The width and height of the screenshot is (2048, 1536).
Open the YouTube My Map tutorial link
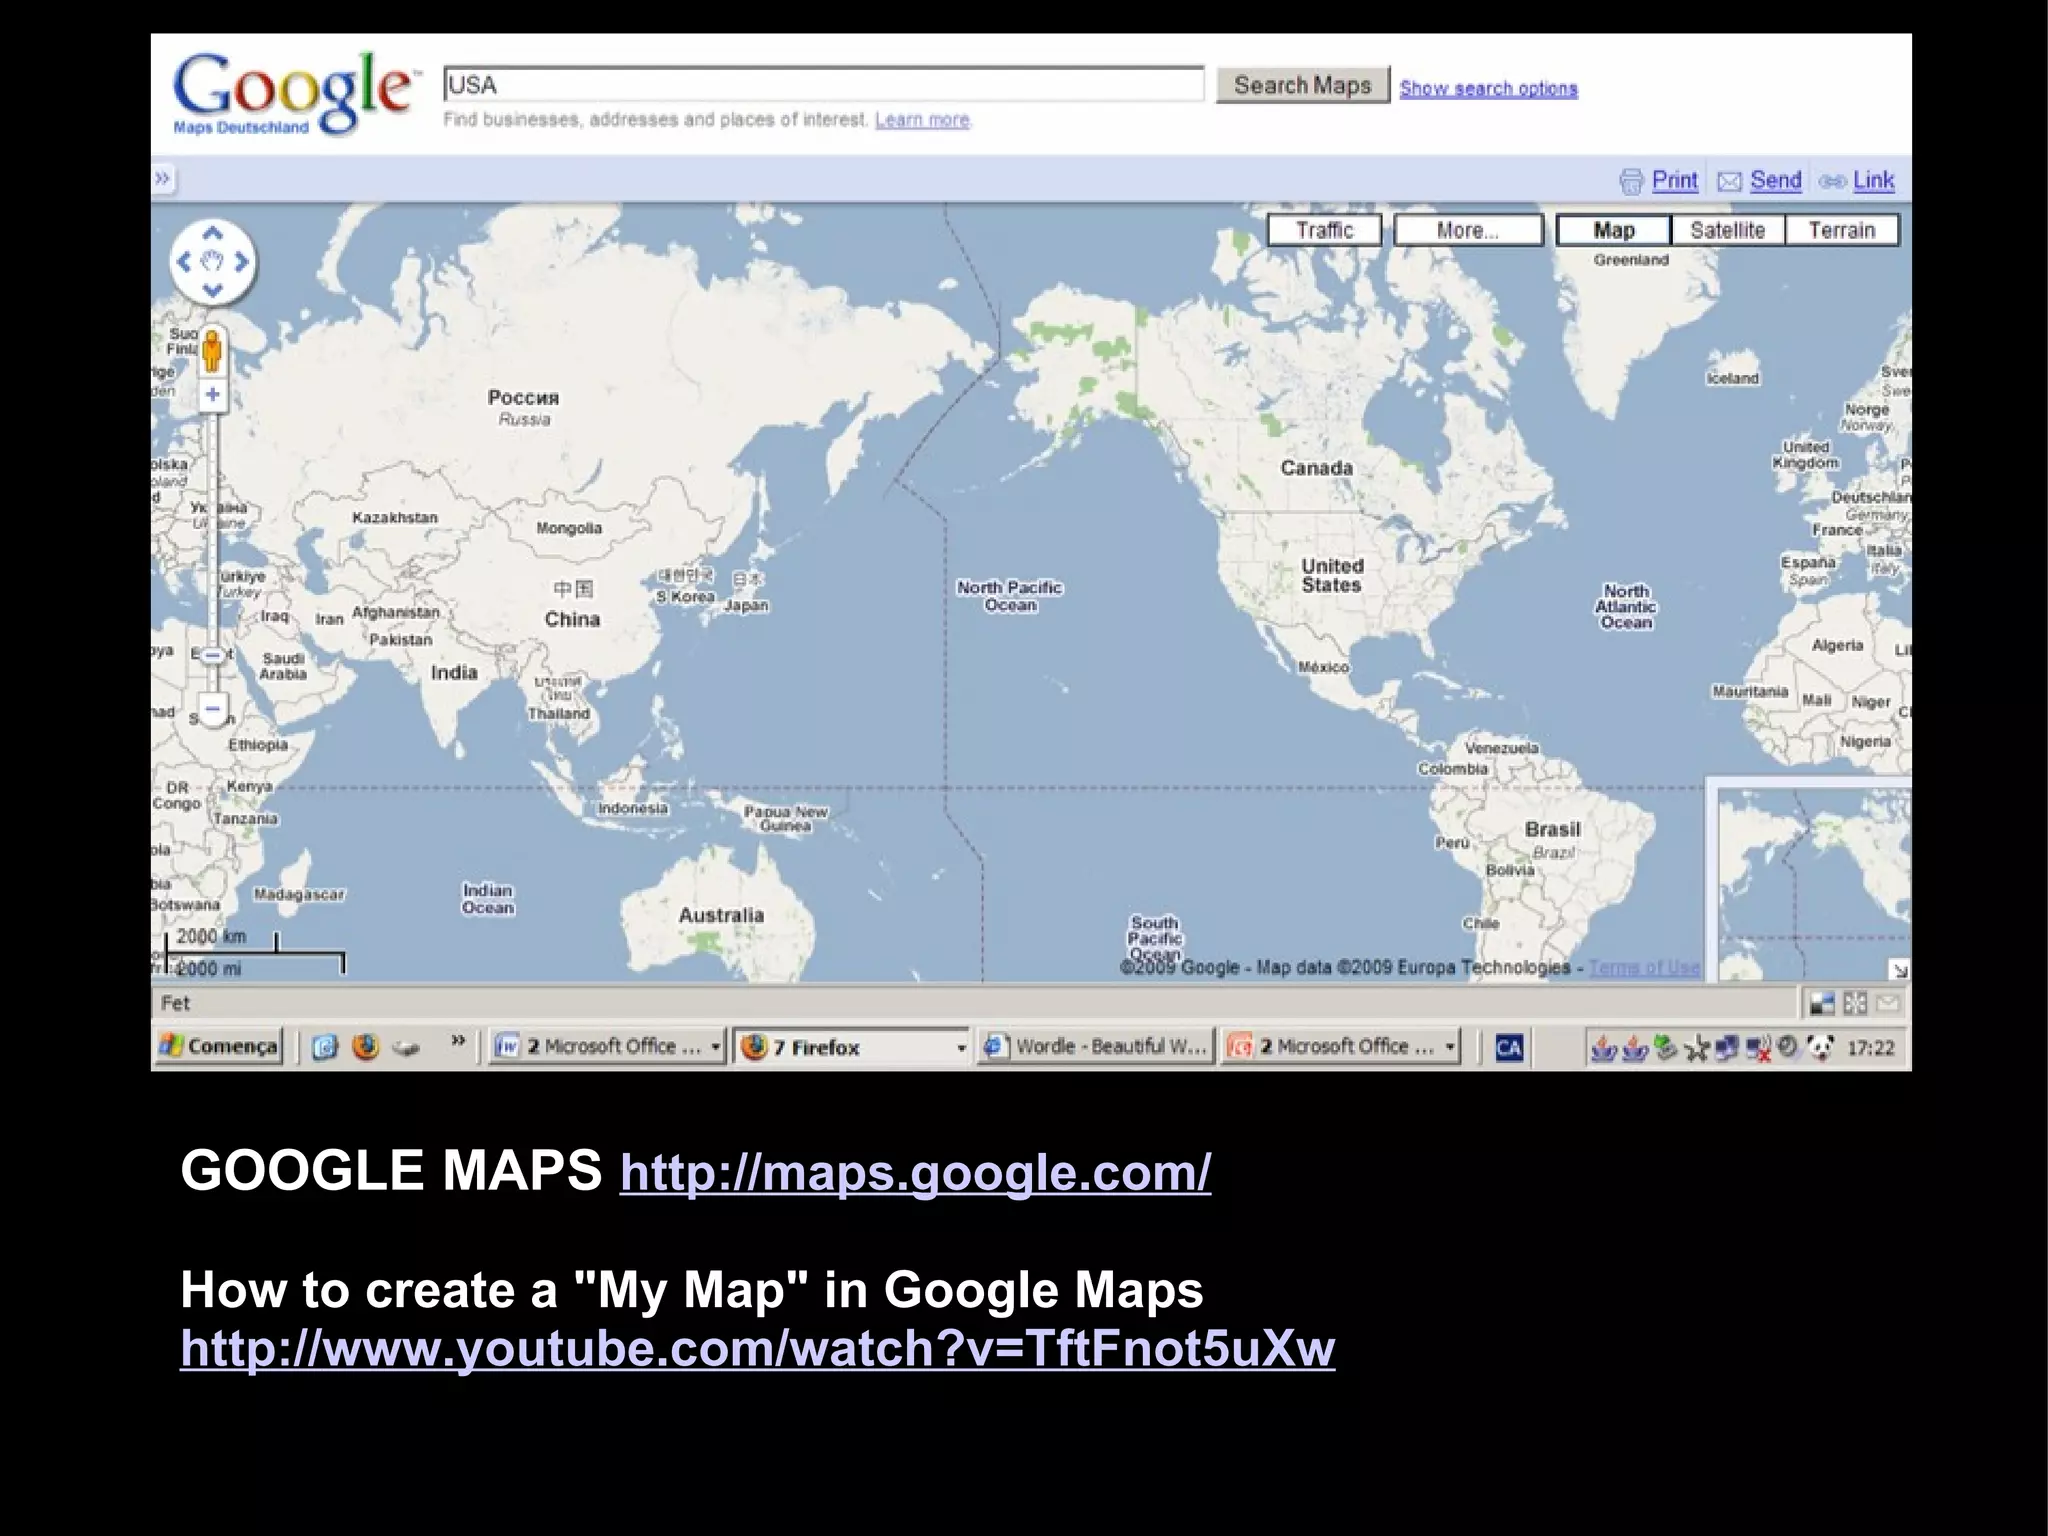tap(757, 1348)
